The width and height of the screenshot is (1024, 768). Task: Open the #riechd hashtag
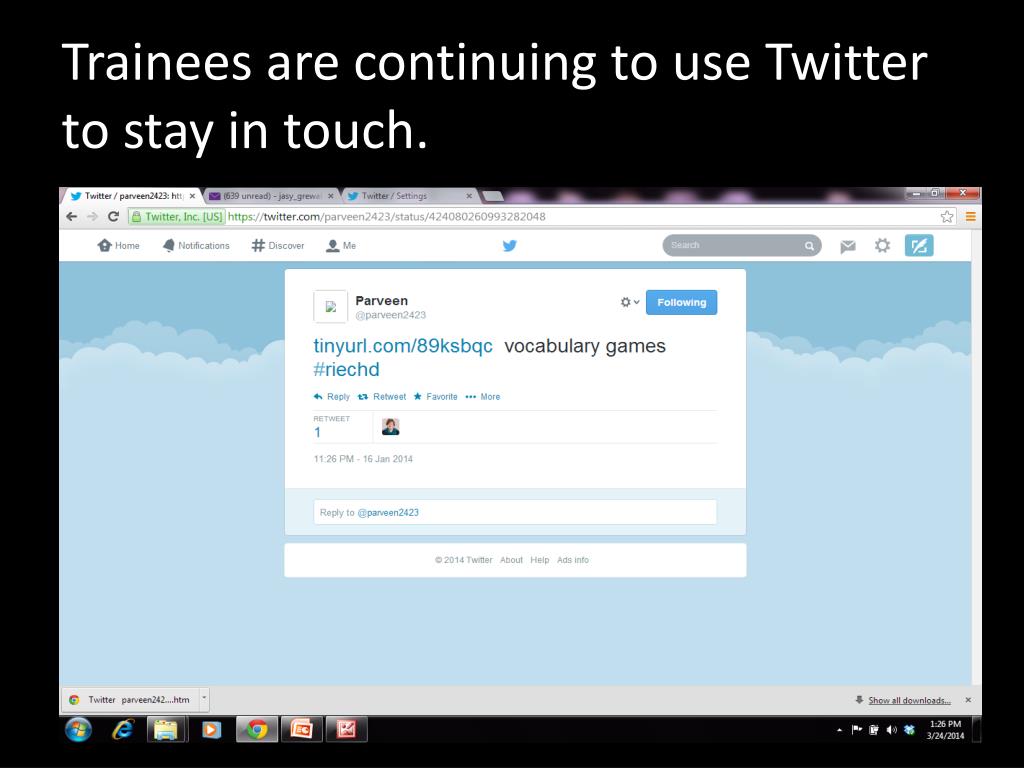click(x=346, y=370)
